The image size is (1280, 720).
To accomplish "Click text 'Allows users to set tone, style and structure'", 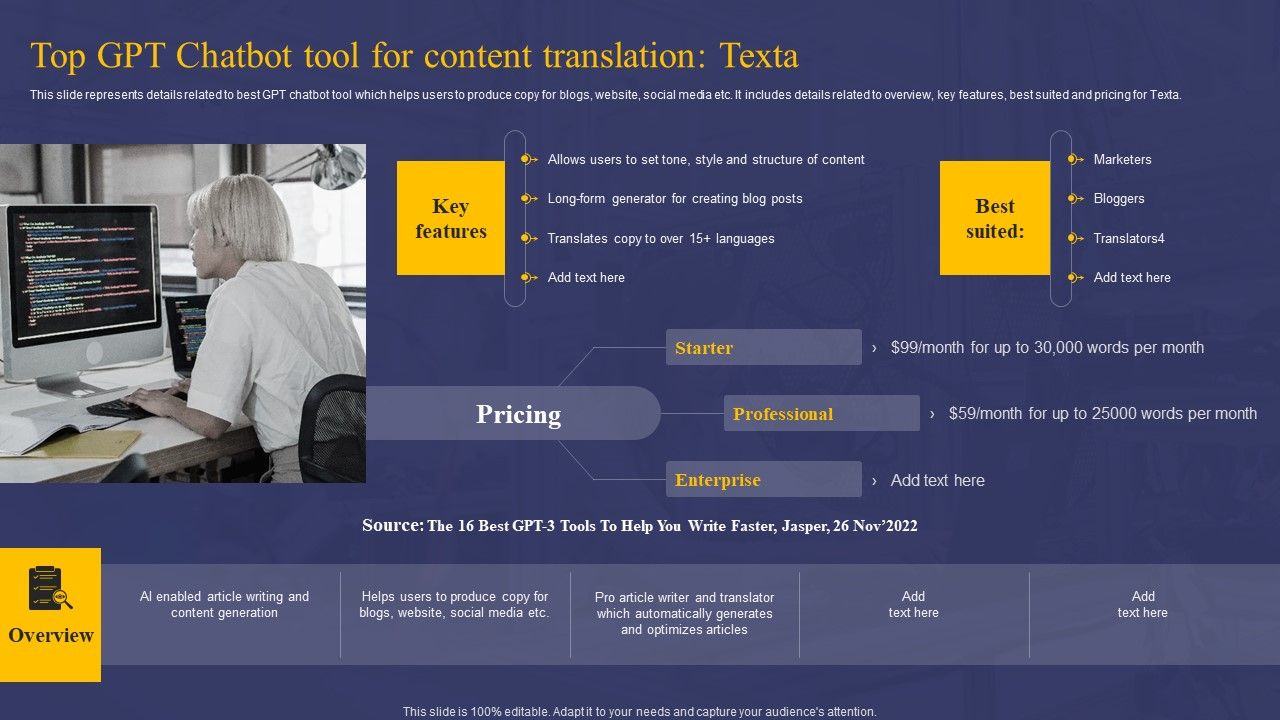I will coord(706,159).
